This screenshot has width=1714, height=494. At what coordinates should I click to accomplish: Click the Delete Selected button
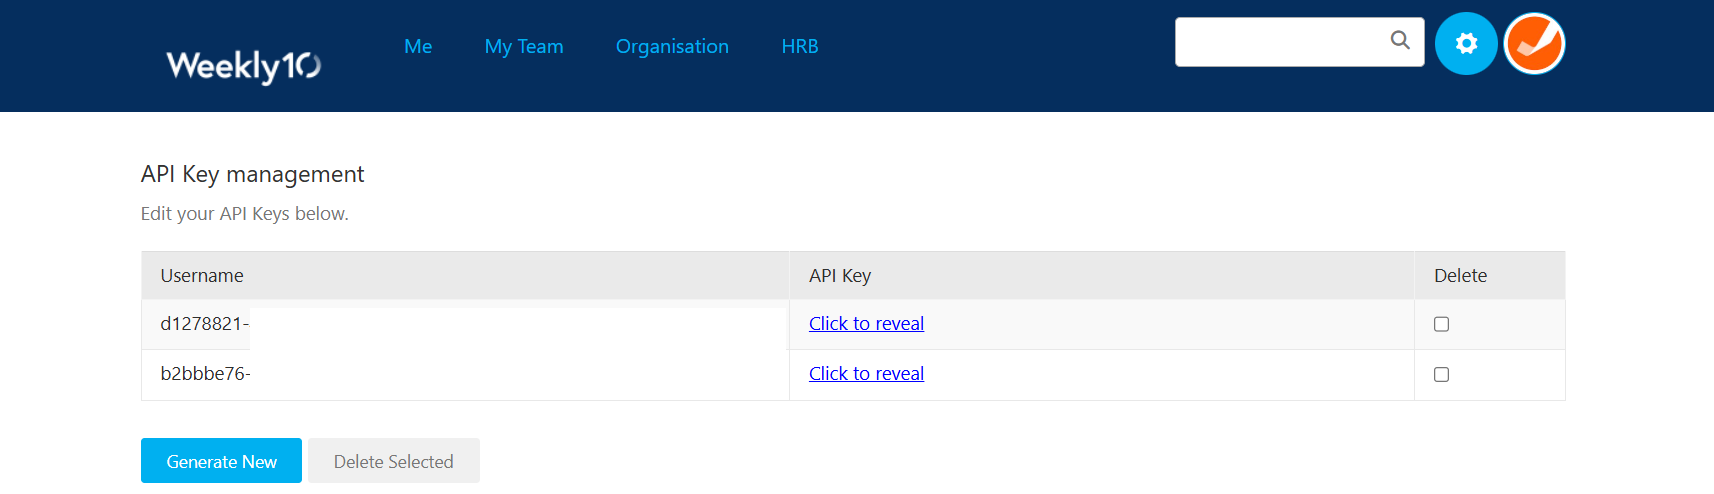coord(393,461)
